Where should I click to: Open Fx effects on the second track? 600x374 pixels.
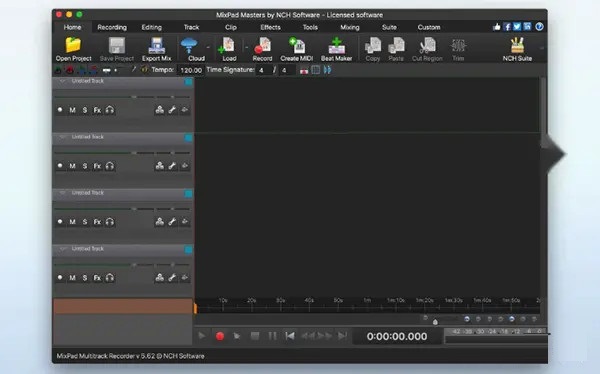click(x=97, y=166)
